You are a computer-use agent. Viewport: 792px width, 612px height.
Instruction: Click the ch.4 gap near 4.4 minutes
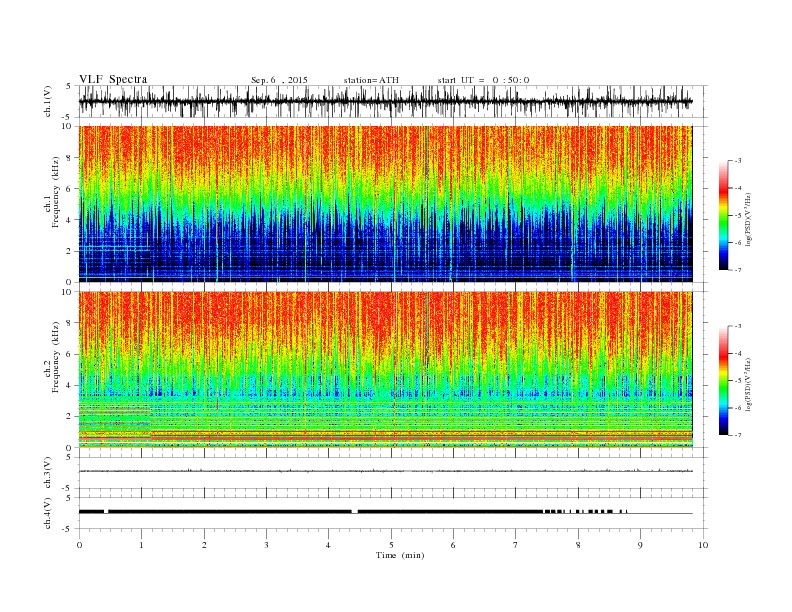355,512
